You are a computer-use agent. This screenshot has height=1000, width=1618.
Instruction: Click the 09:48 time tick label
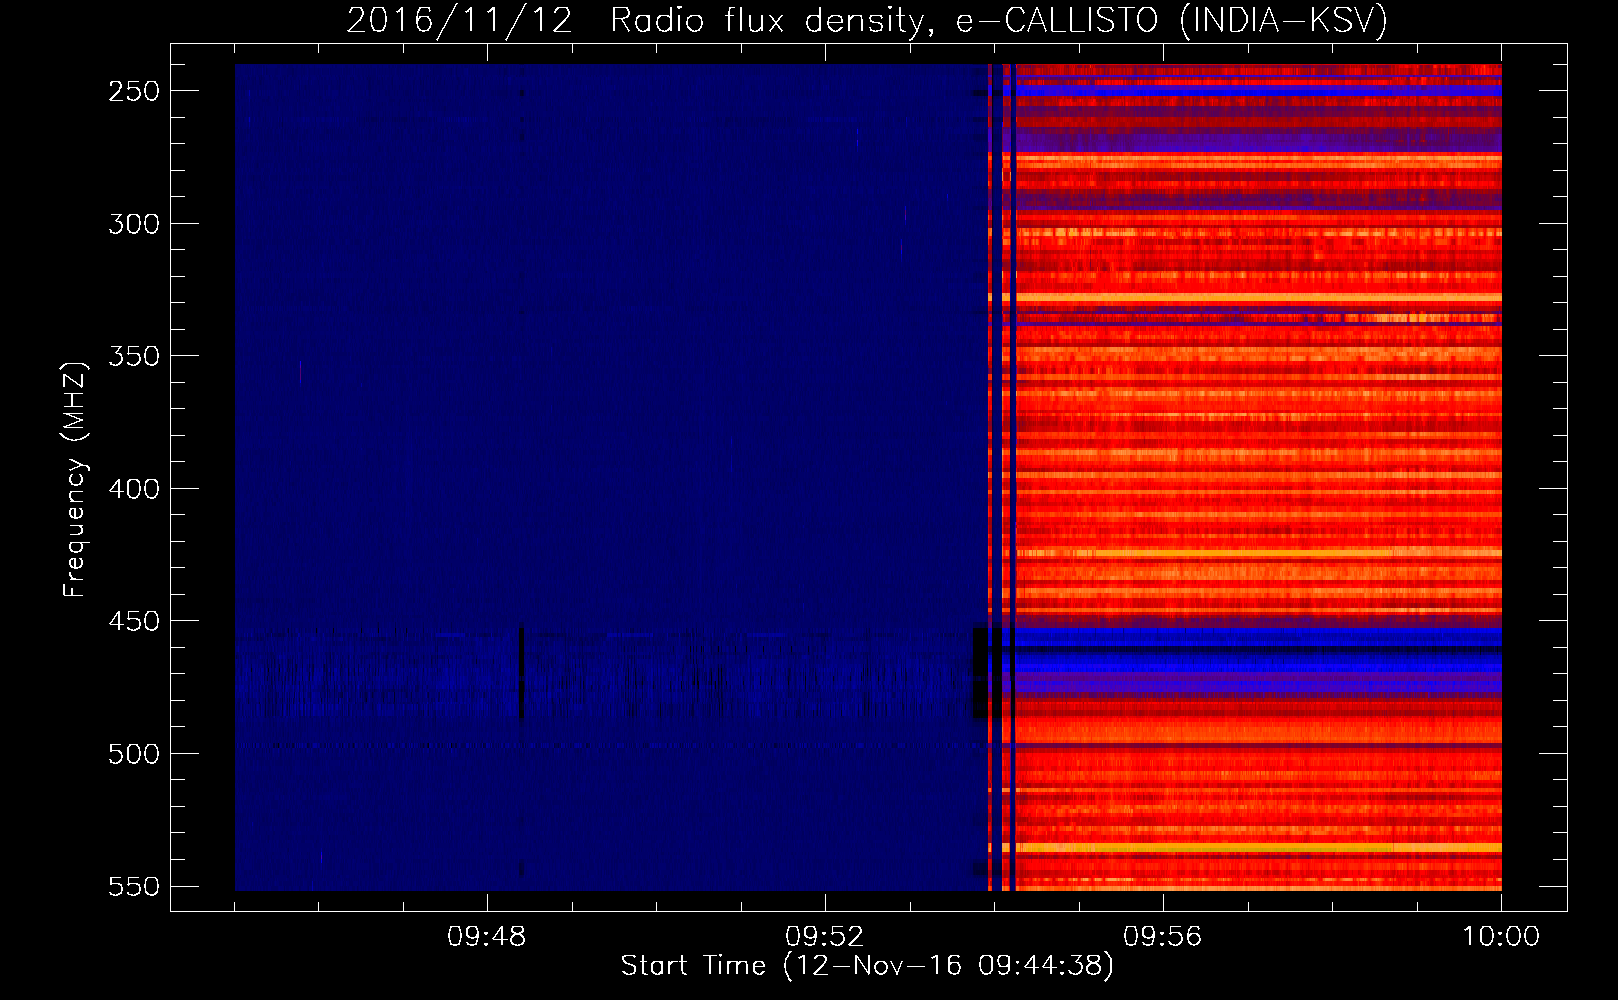[x=487, y=937]
